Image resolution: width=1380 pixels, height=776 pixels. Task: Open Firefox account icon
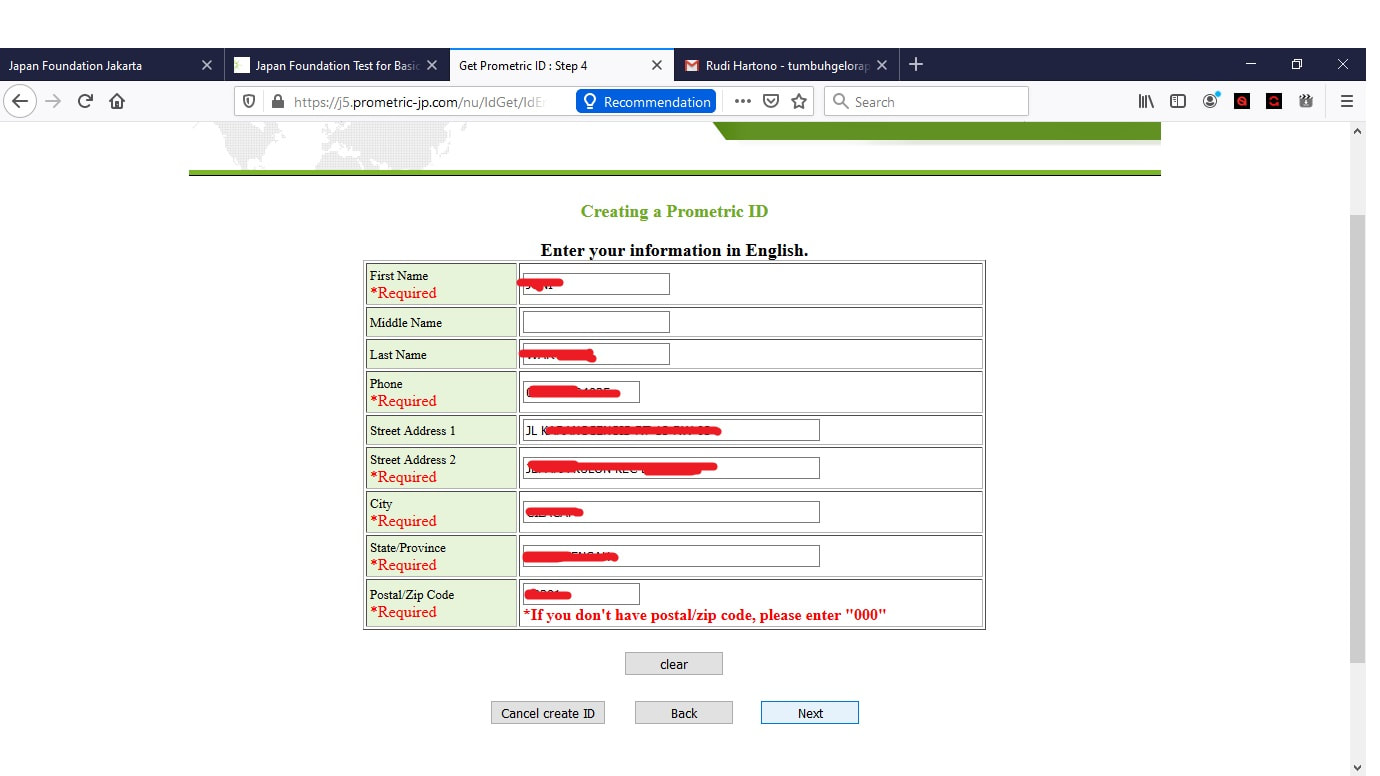[x=1211, y=101]
